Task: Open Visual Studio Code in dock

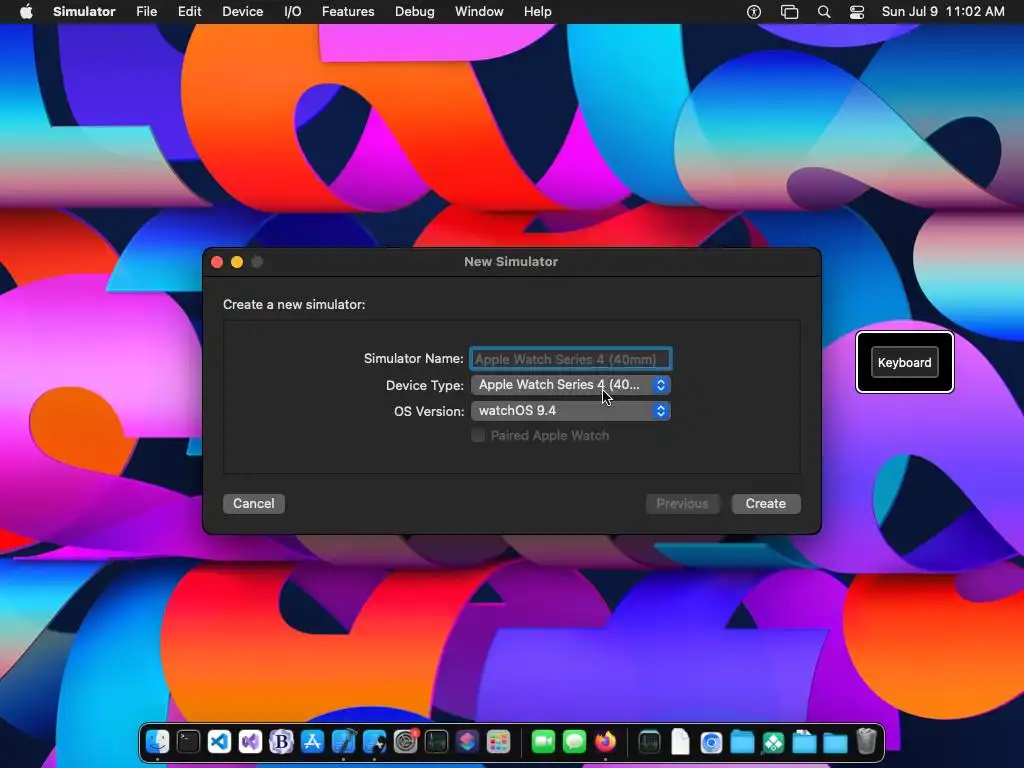Action: (x=219, y=742)
